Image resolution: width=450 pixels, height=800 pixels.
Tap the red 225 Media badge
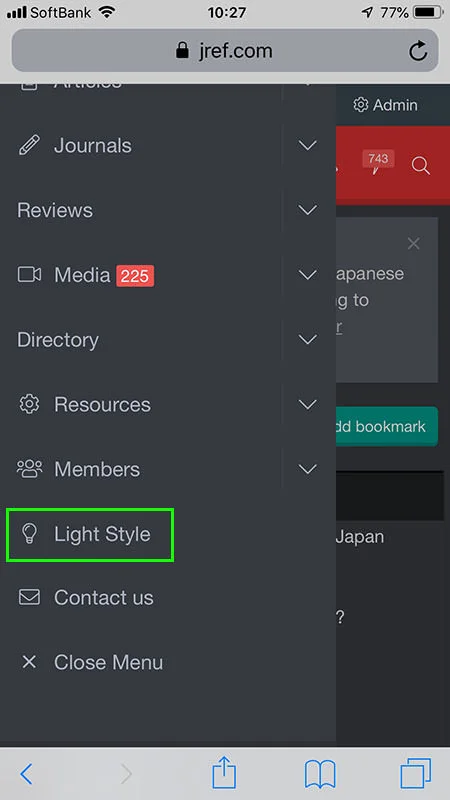click(x=135, y=276)
